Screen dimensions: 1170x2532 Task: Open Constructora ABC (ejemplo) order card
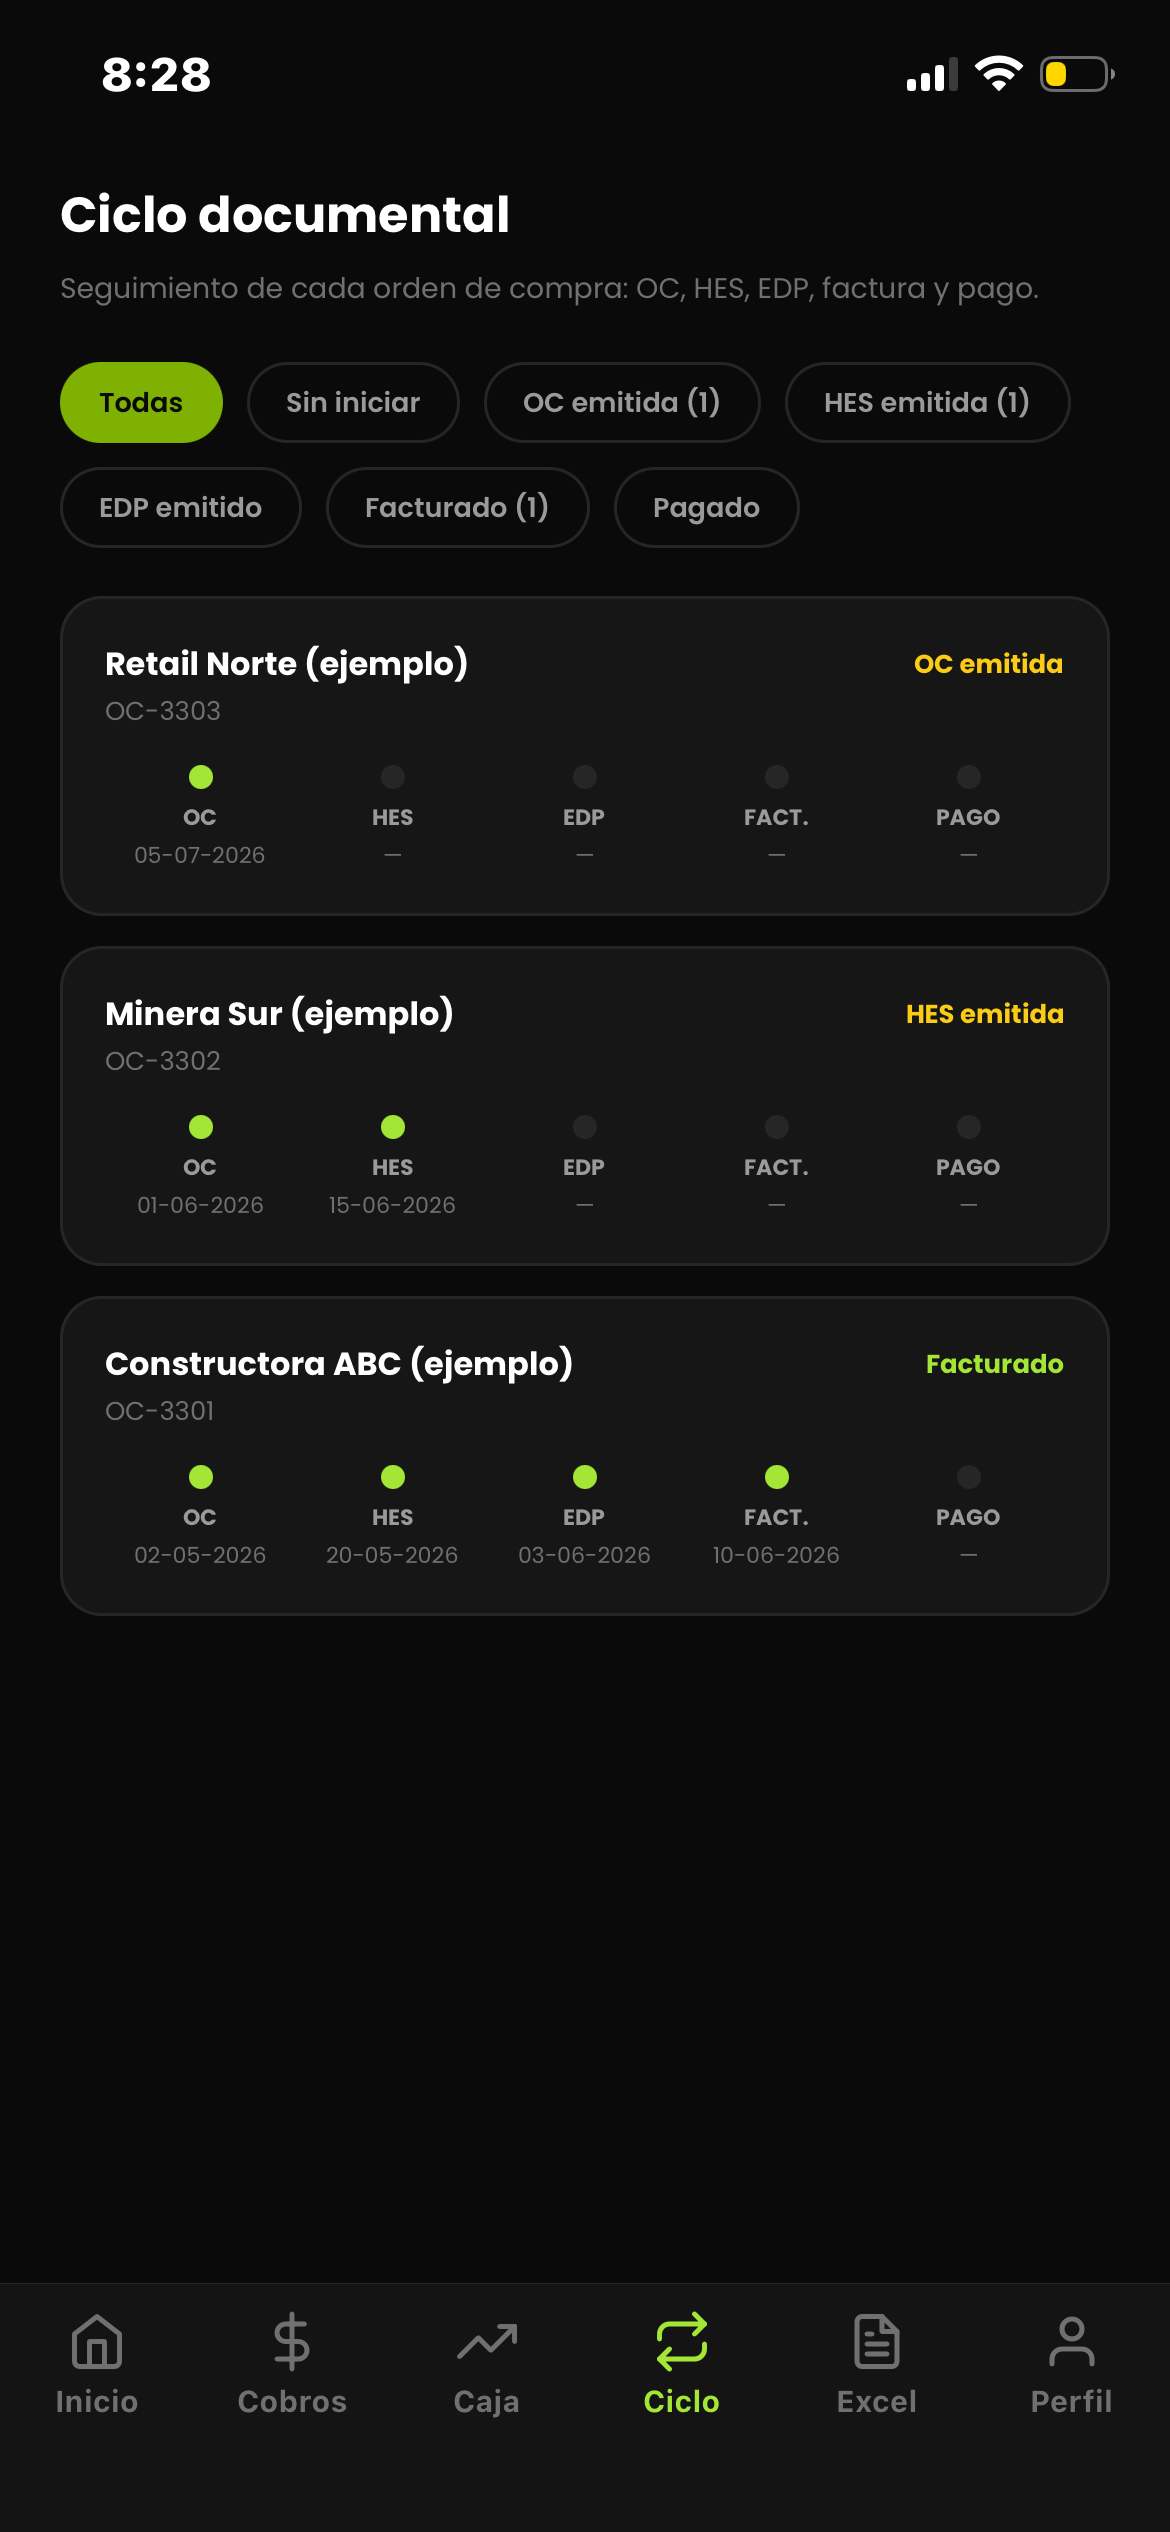tap(585, 1456)
